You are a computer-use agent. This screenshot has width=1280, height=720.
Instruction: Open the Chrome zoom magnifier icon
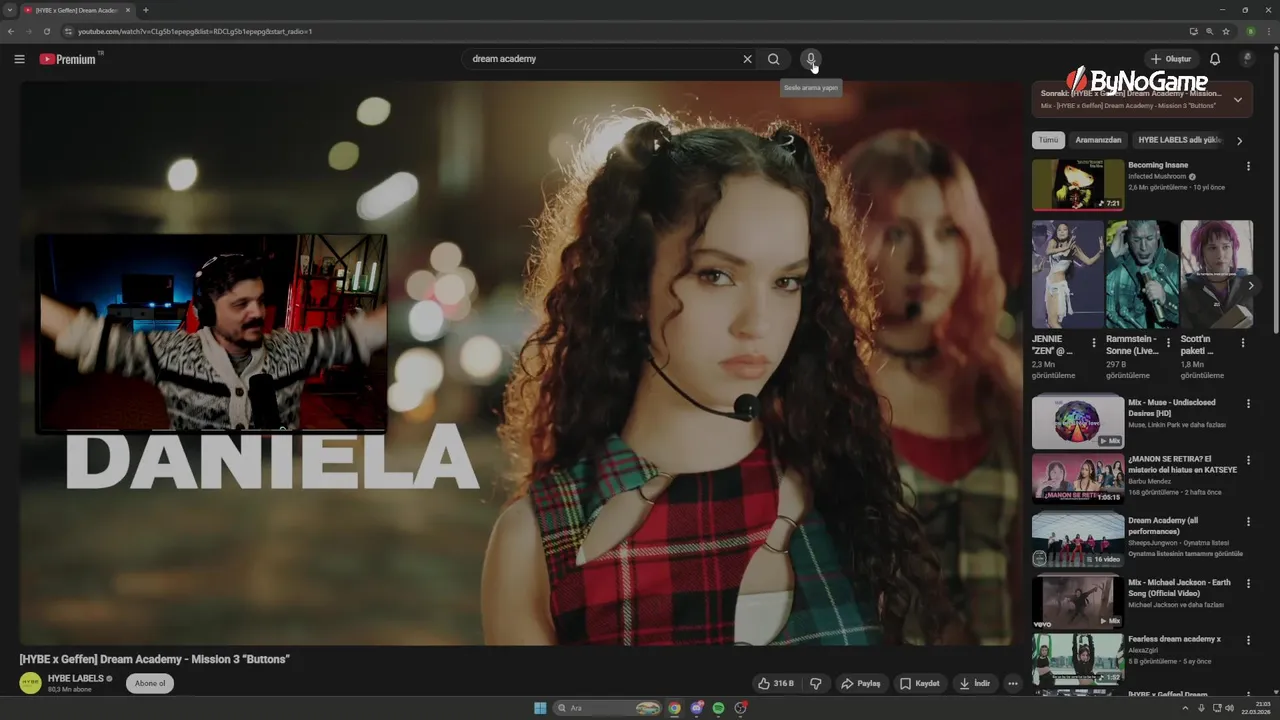pos(1210,31)
